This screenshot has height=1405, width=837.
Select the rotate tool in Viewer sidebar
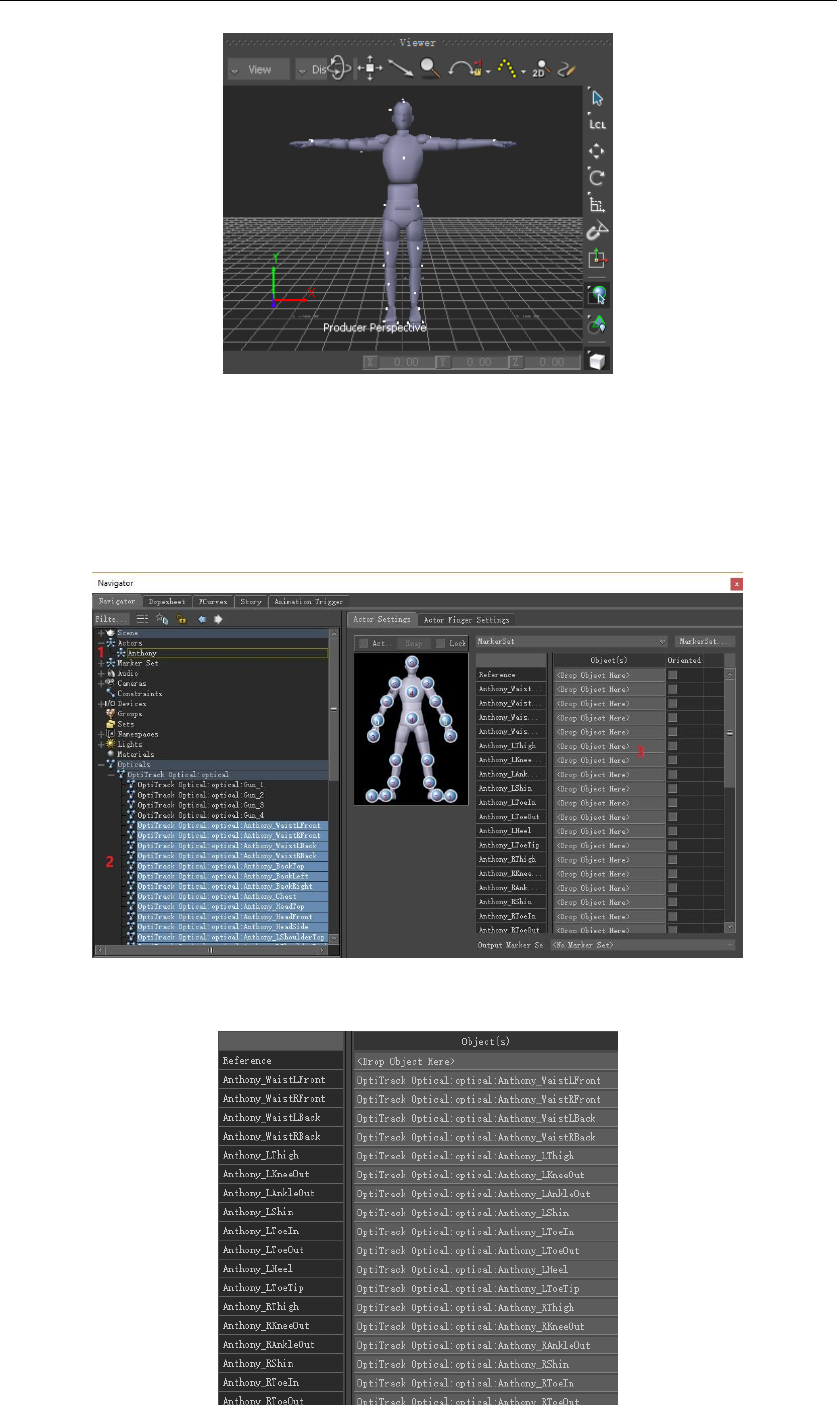(x=597, y=178)
